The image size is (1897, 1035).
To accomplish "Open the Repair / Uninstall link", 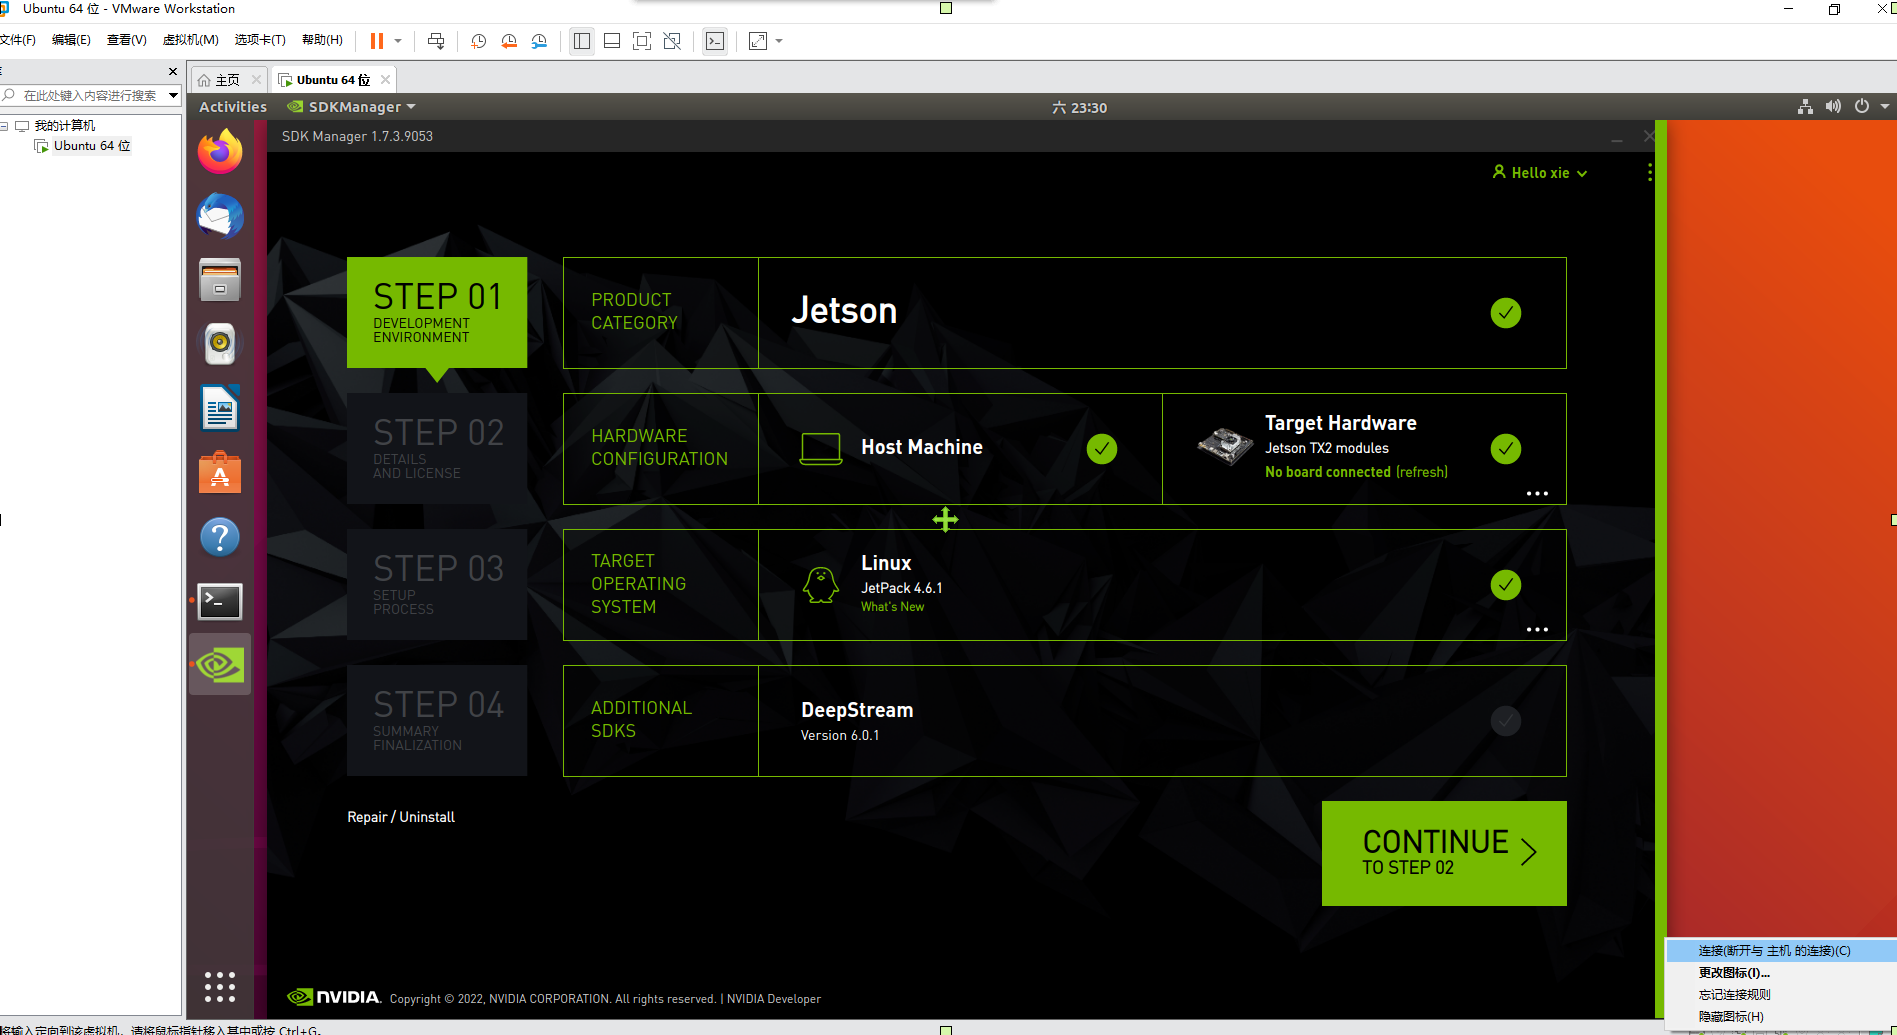I will tap(400, 816).
